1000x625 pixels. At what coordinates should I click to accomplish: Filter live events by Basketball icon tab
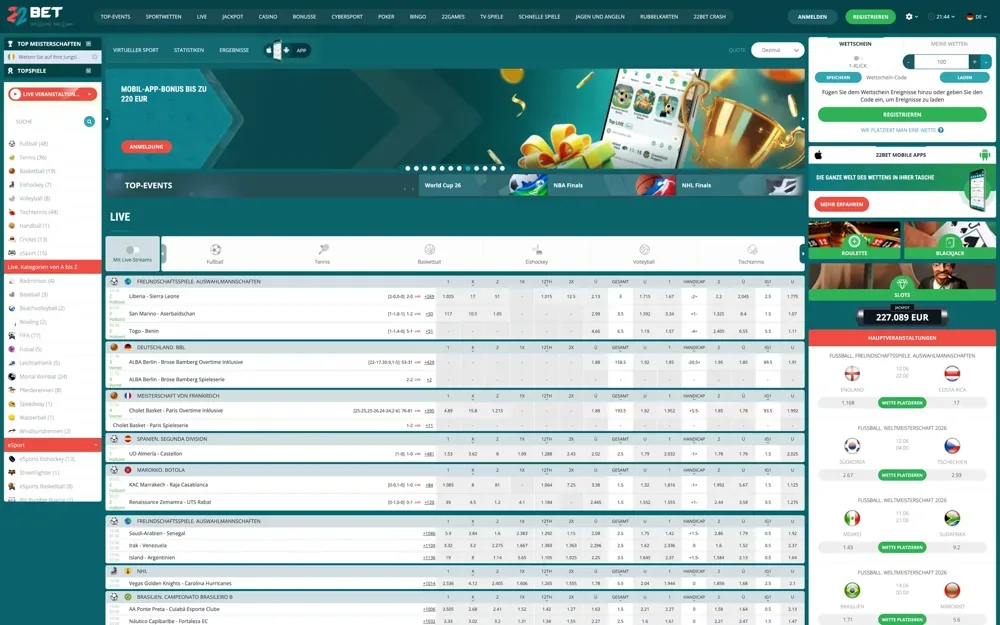(x=429, y=253)
